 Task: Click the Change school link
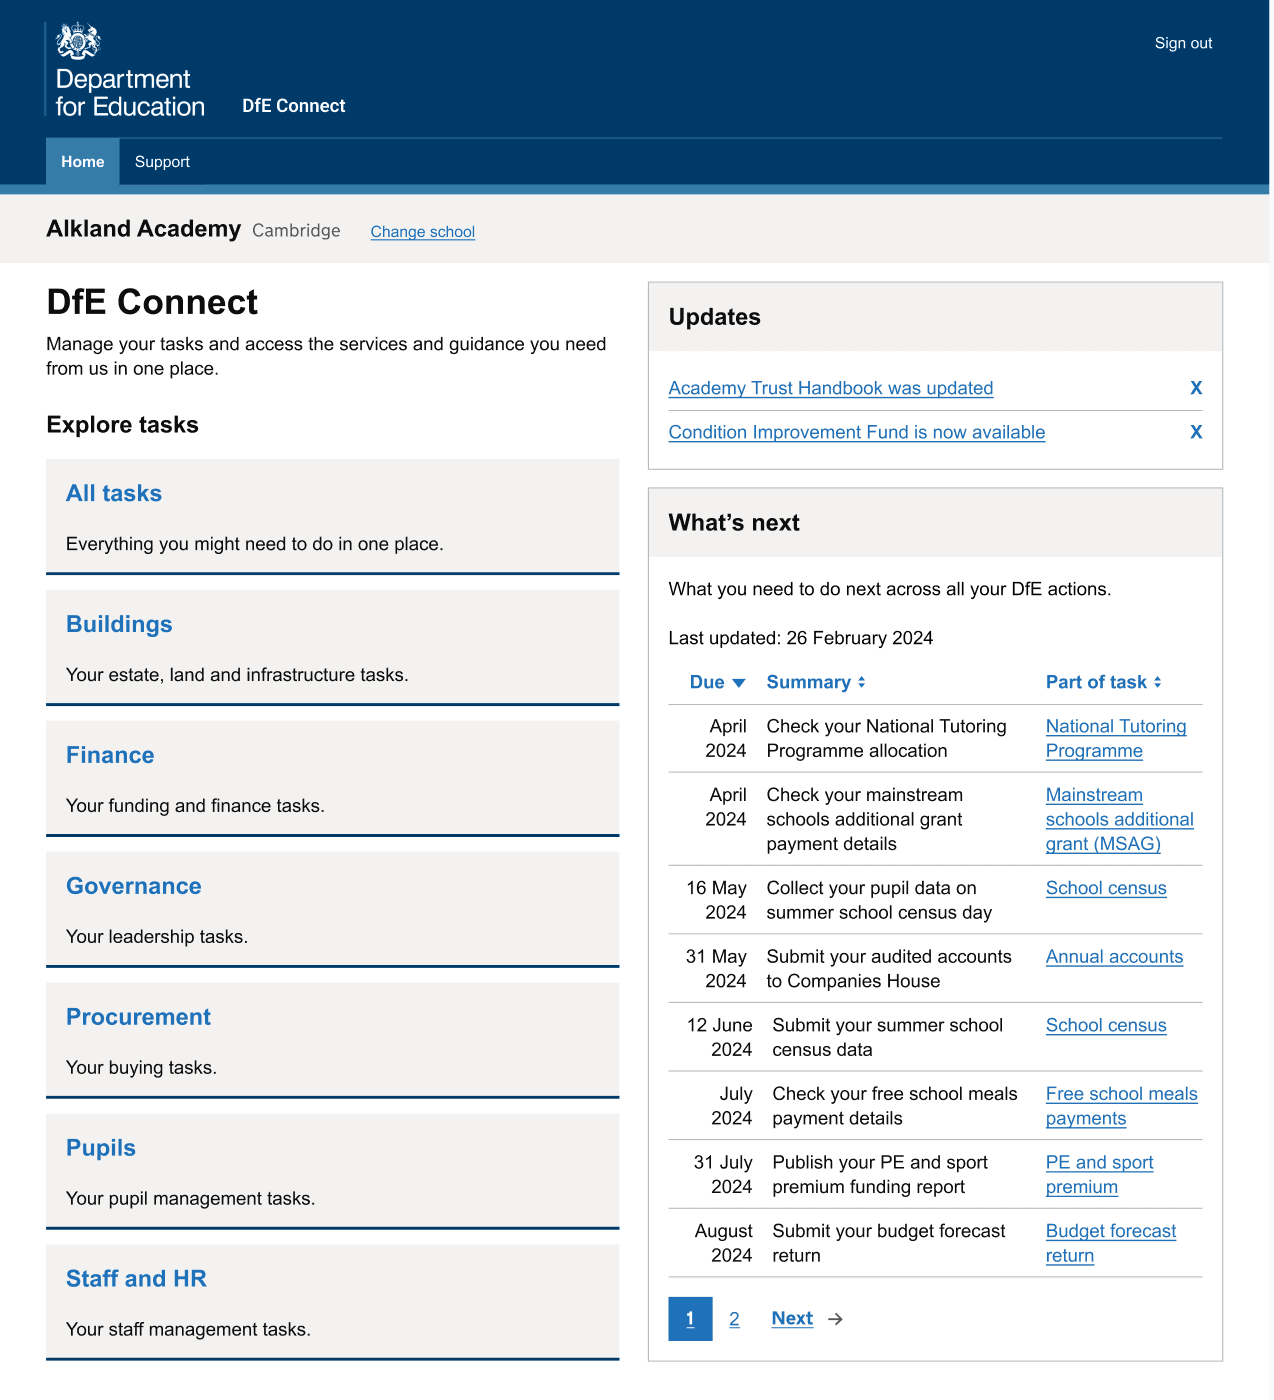(x=423, y=232)
